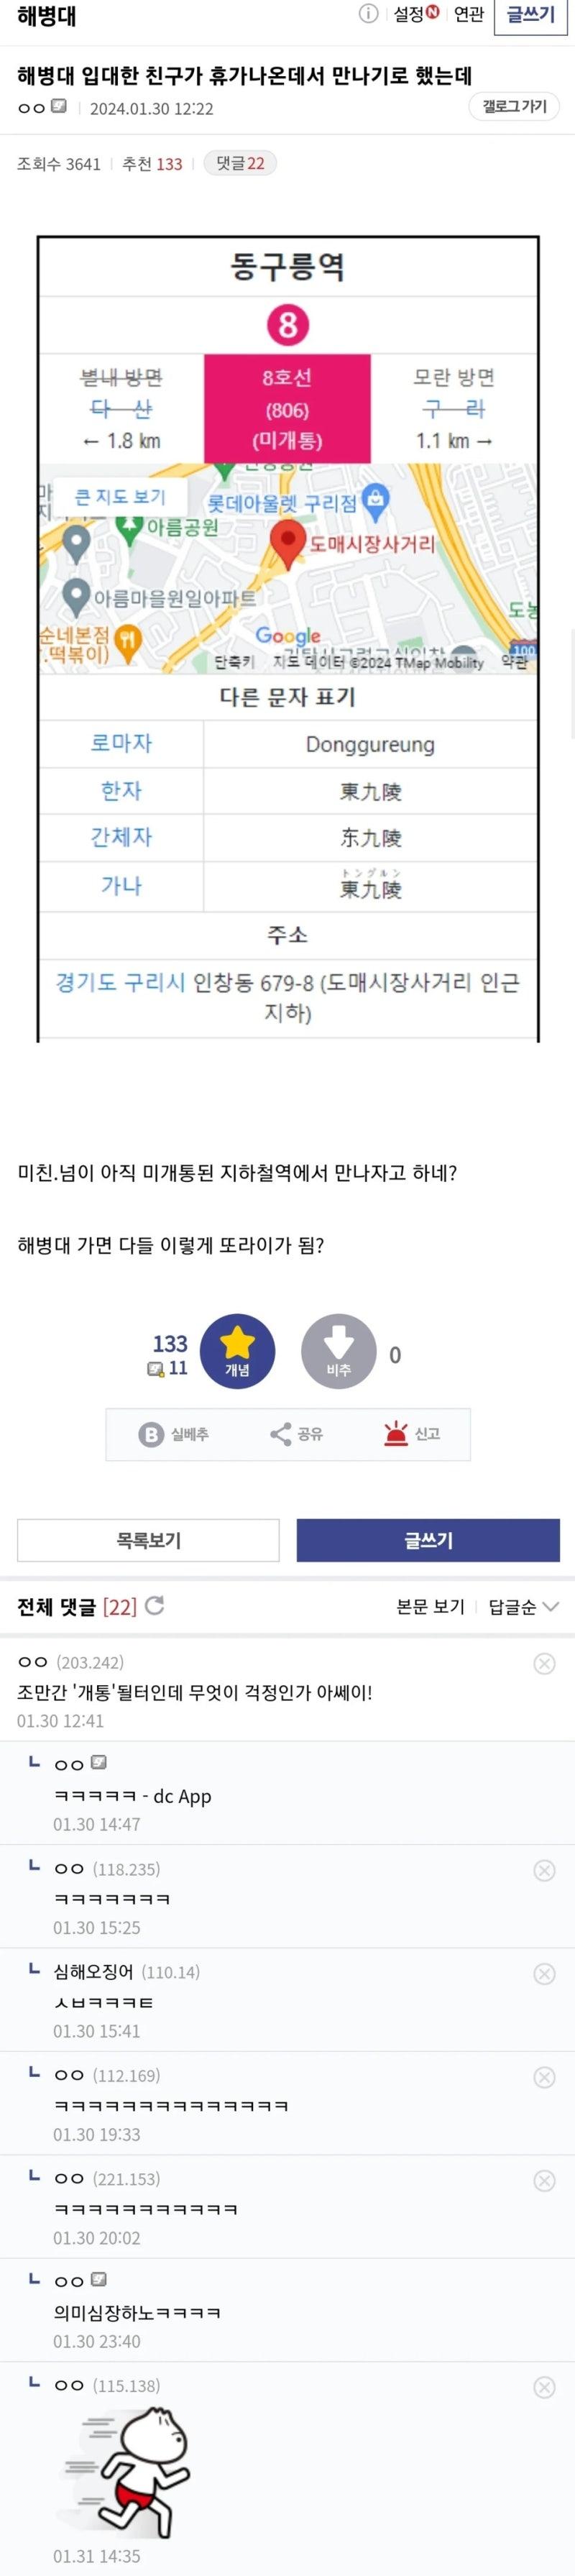Click the info circle icon in header

click(x=368, y=14)
